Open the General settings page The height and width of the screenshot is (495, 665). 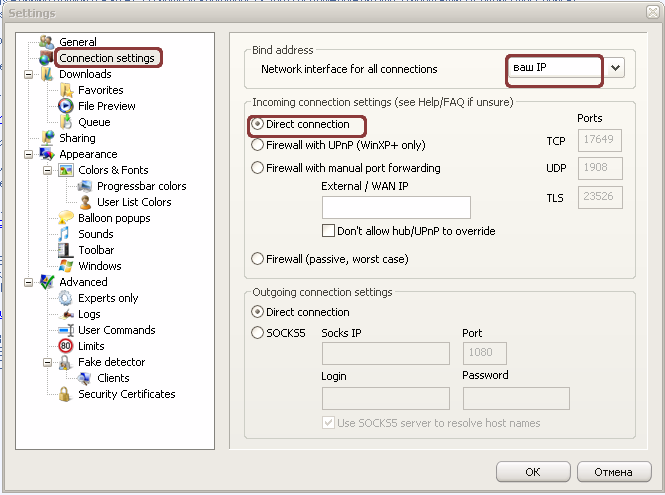click(77, 42)
